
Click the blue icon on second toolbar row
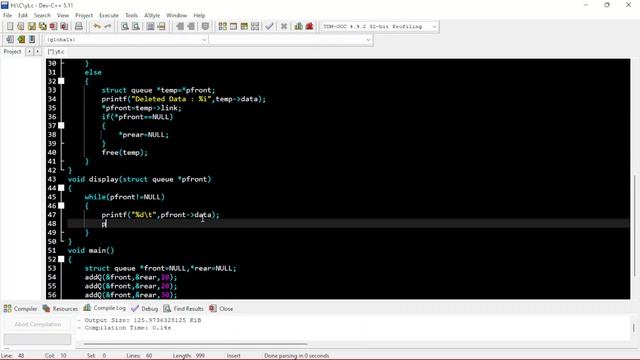click(32, 40)
